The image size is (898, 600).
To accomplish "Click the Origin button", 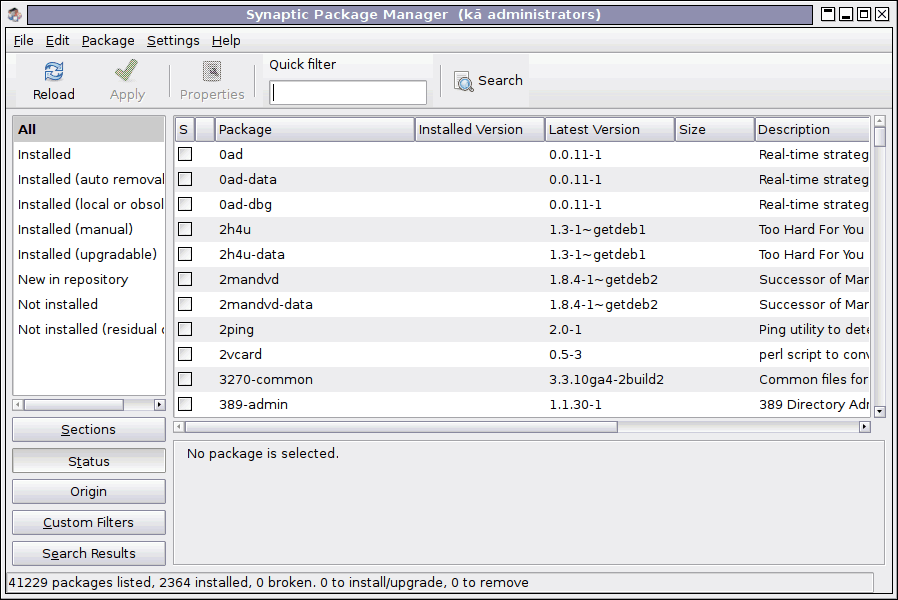I will coord(89,491).
